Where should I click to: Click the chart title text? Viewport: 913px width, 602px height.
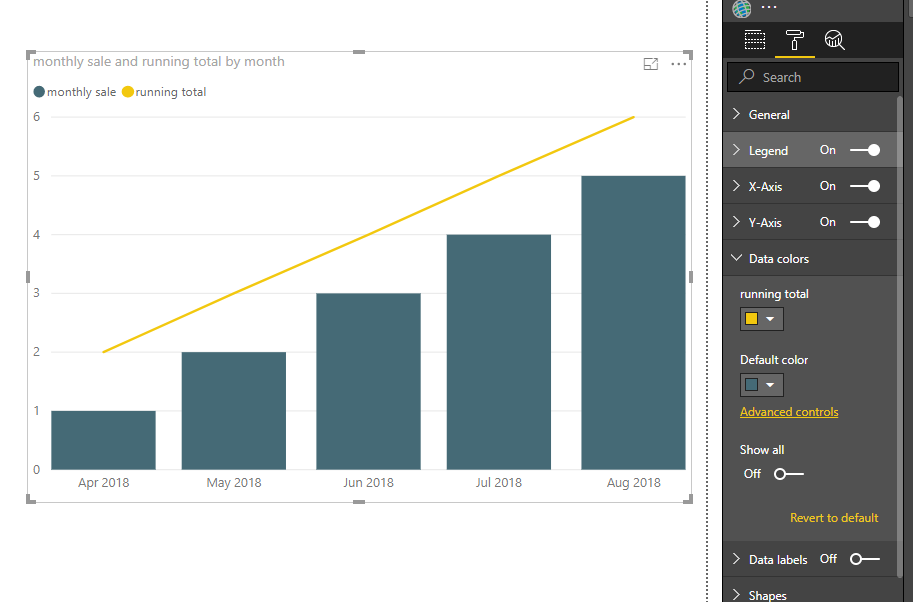(x=159, y=61)
